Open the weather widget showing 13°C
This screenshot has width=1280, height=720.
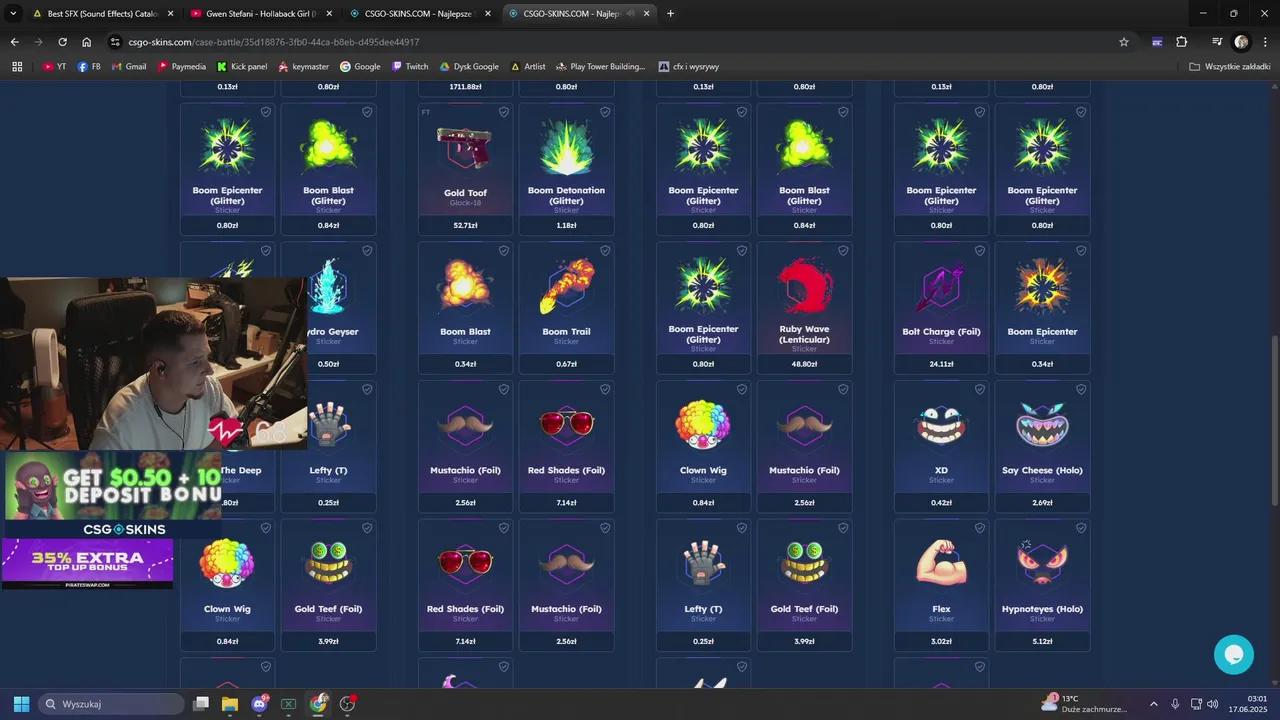(1084, 703)
